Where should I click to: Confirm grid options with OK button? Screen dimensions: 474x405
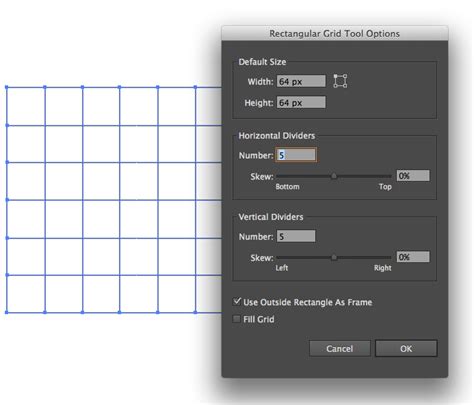click(406, 349)
